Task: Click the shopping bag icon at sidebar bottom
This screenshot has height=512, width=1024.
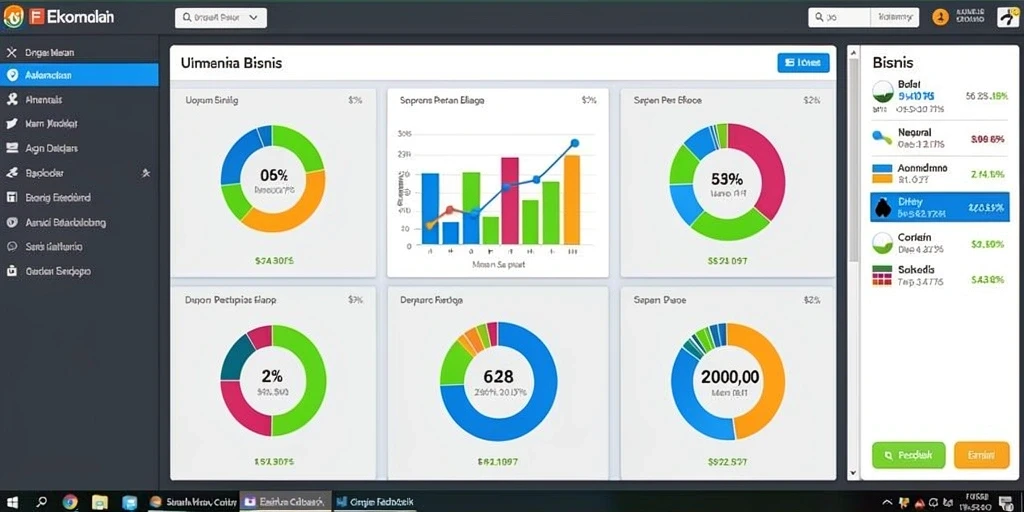Action: pos(11,271)
